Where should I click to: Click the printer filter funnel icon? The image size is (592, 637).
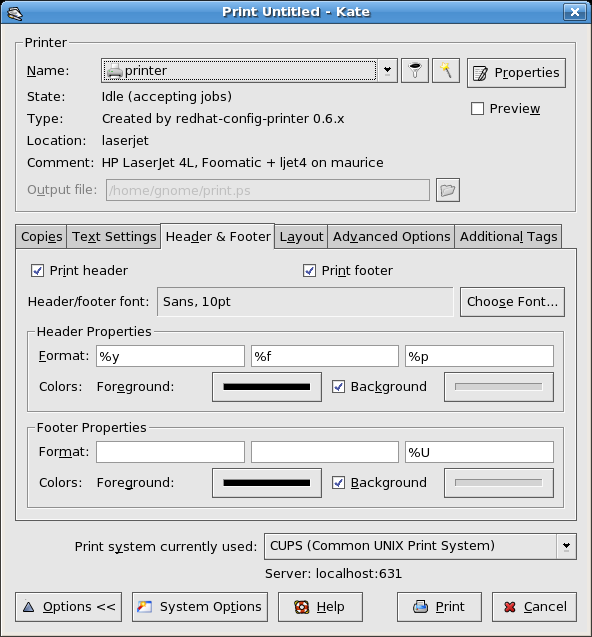(x=415, y=71)
